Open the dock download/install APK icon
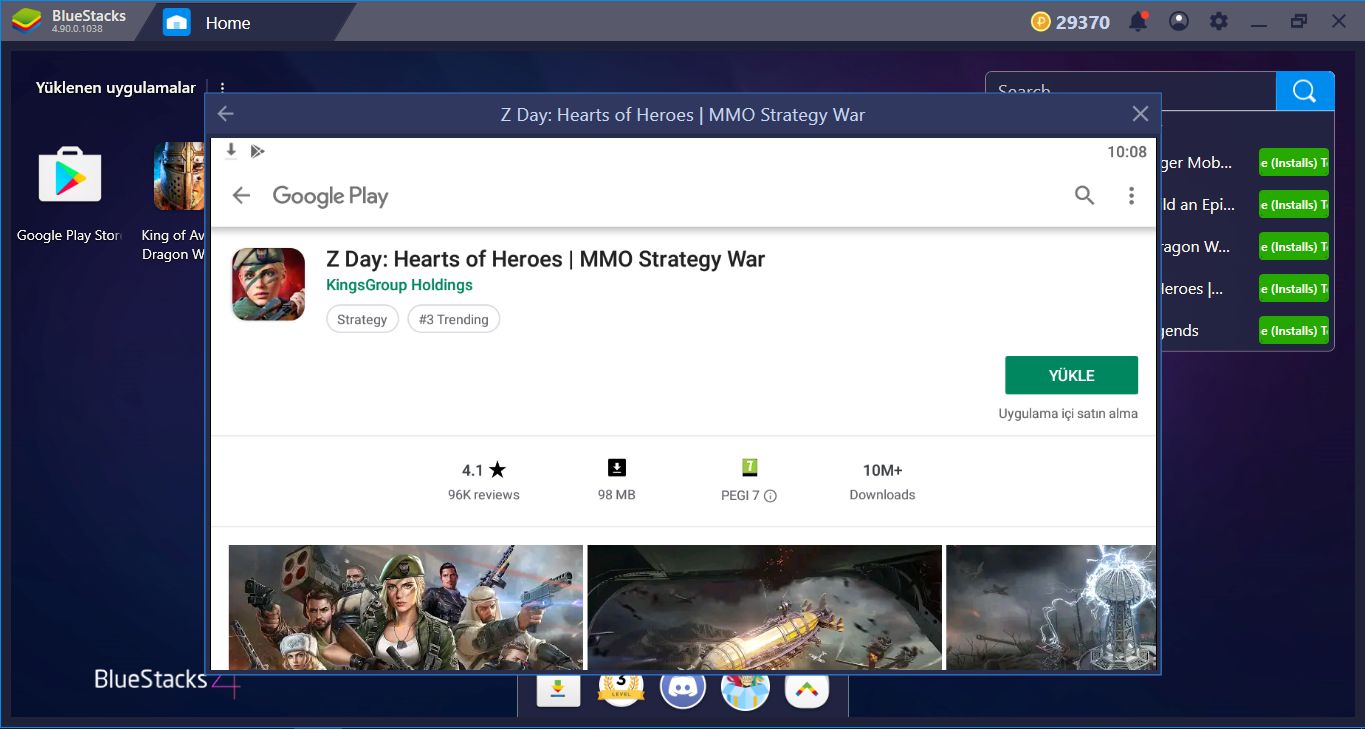Viewport: 1365px width, 729px height. (558, 689)
